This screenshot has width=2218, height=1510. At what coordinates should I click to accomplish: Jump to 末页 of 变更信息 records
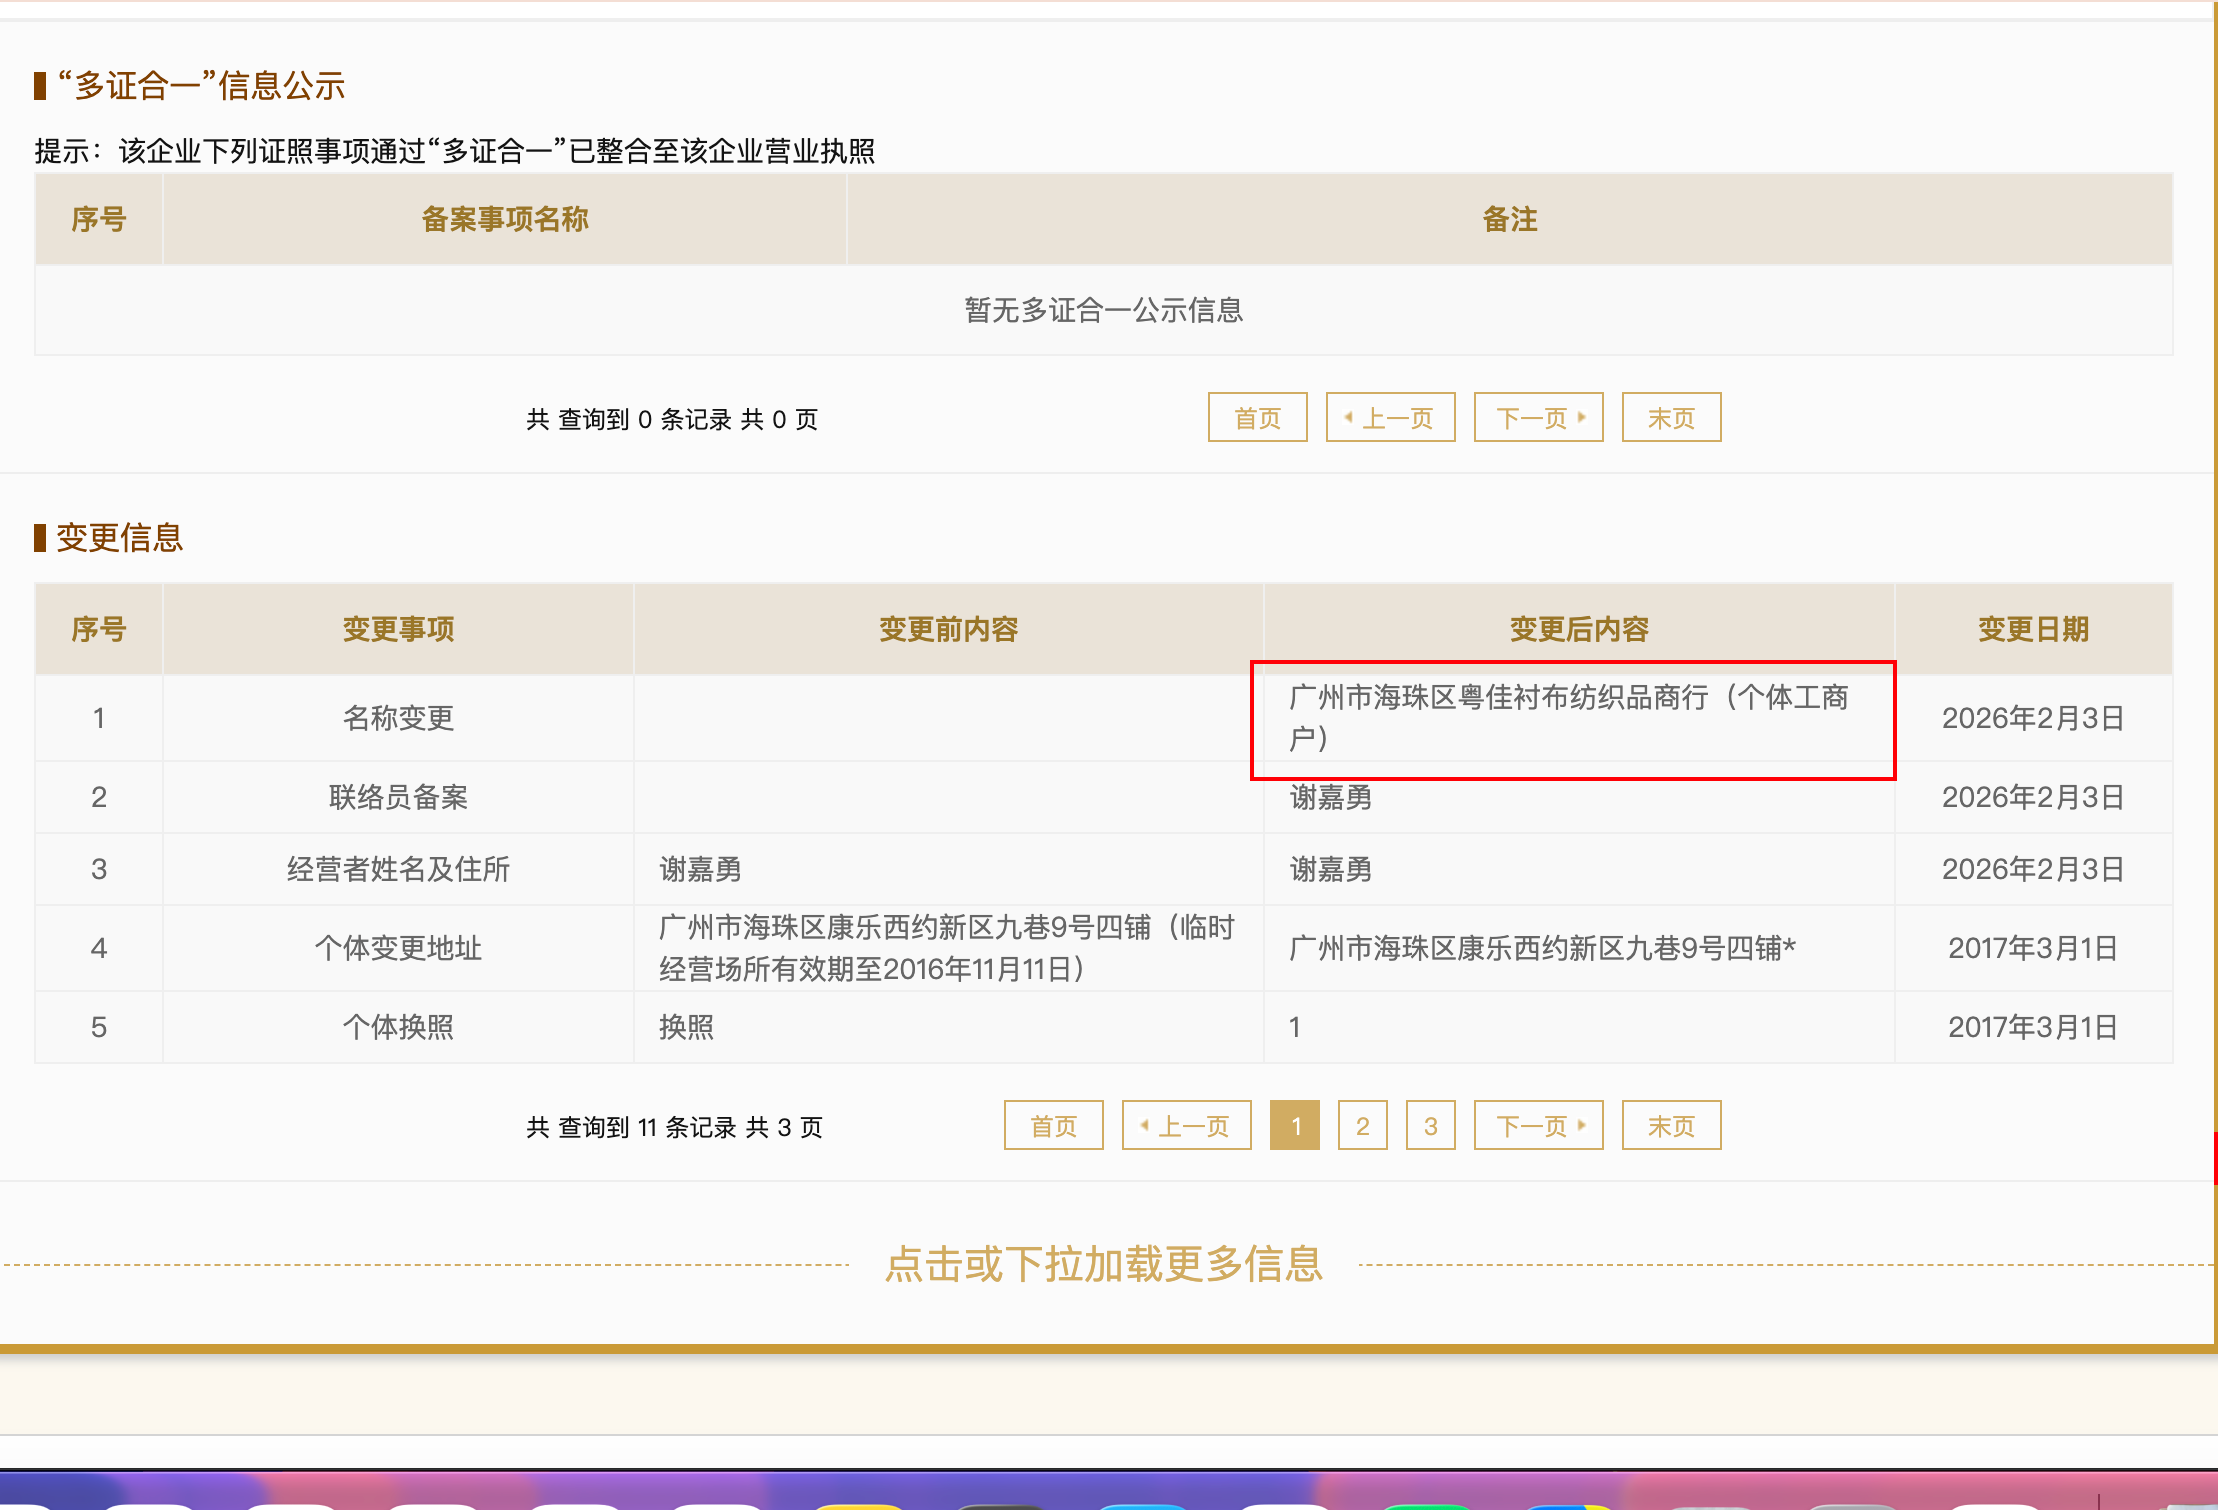point(1671,1126)
